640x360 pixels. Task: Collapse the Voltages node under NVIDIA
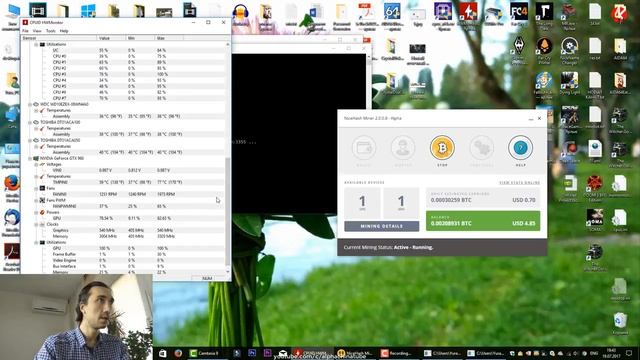pos(36,164)
